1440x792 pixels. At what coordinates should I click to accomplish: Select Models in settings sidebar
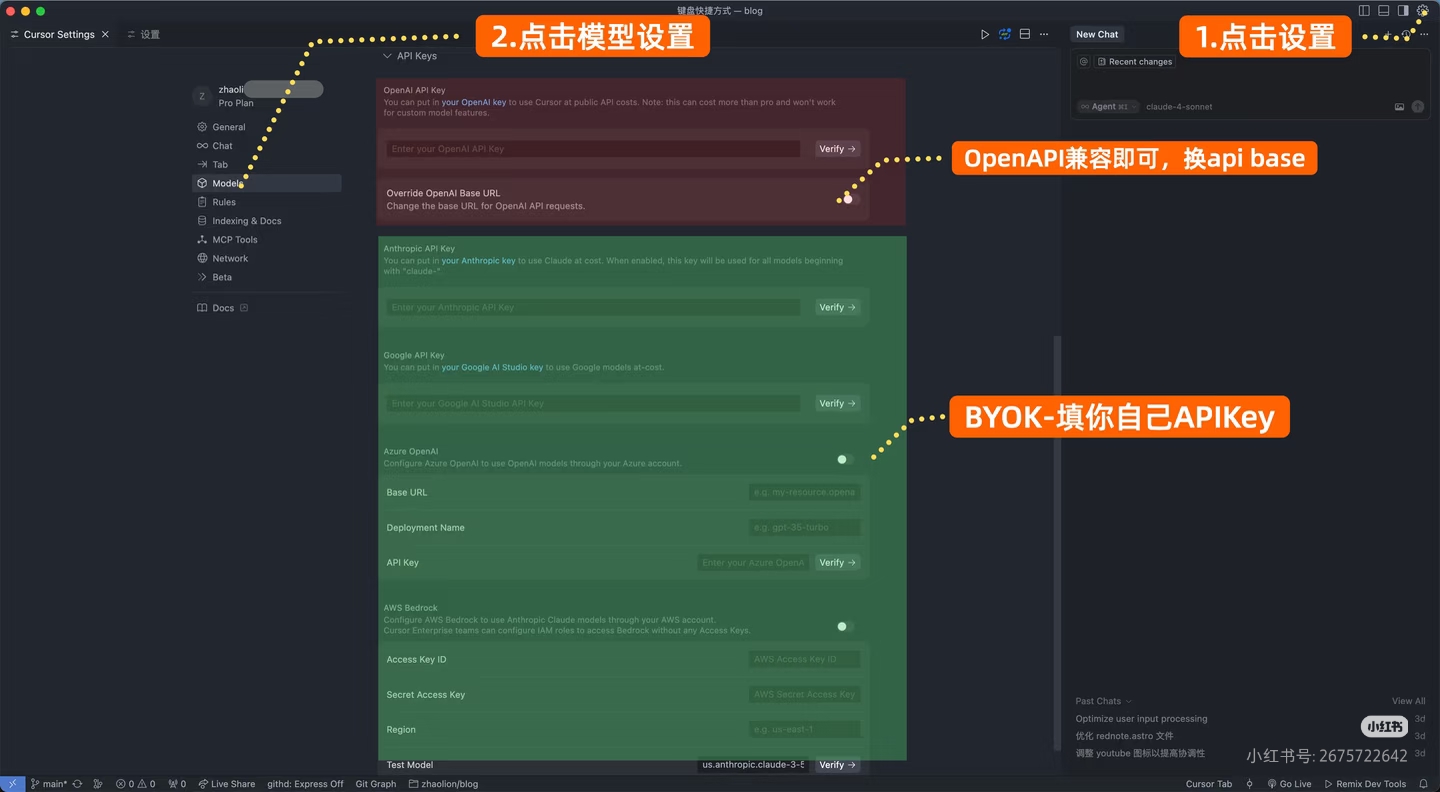tap(267, 183)
